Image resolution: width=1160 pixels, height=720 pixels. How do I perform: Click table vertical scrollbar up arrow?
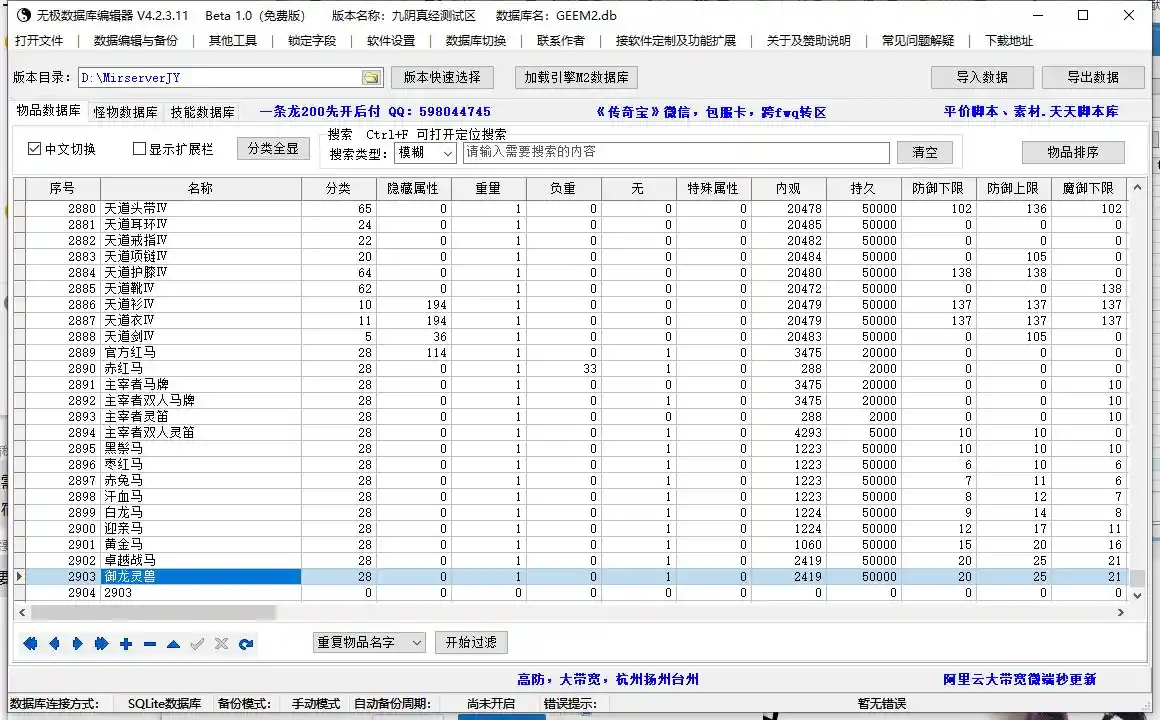point(1138,188)
